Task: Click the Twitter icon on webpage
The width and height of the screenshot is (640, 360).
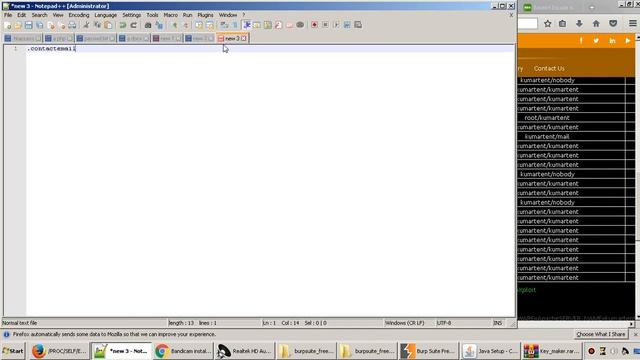Action: click(x=596, y=41)
